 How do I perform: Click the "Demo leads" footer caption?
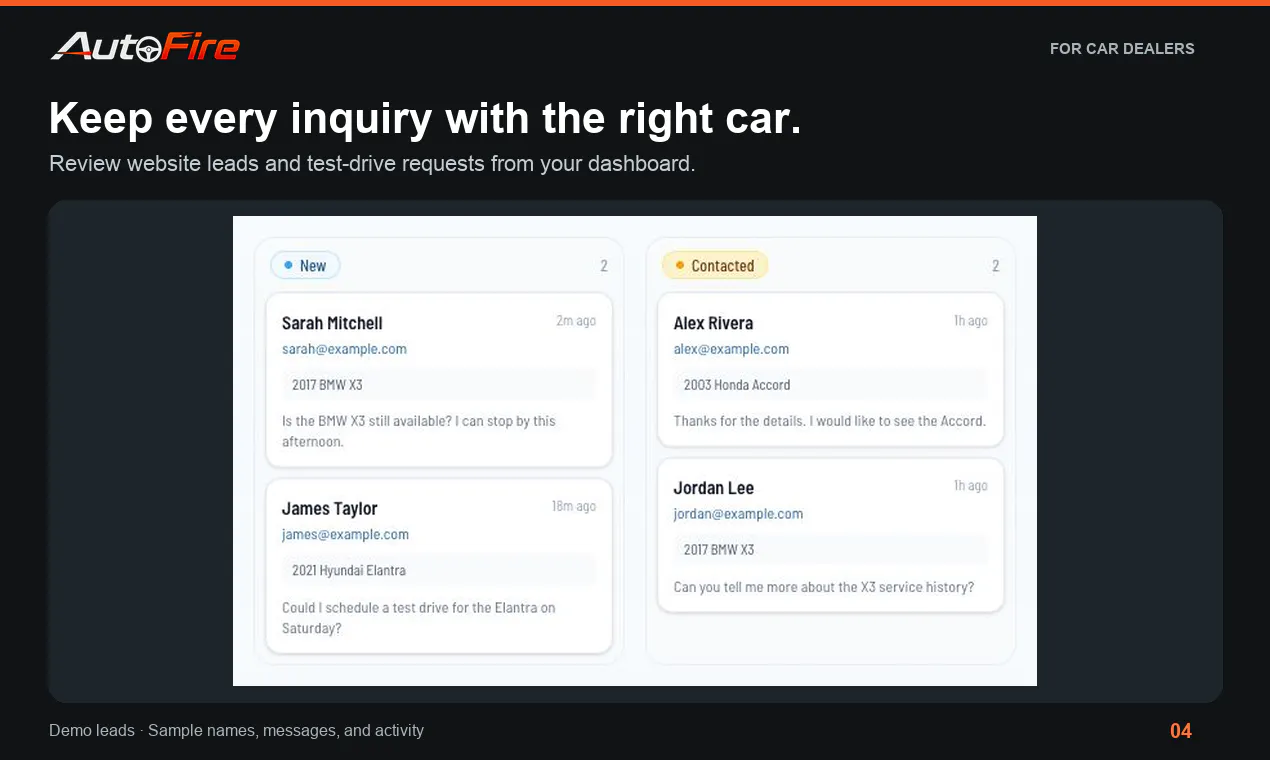(236, 731)
